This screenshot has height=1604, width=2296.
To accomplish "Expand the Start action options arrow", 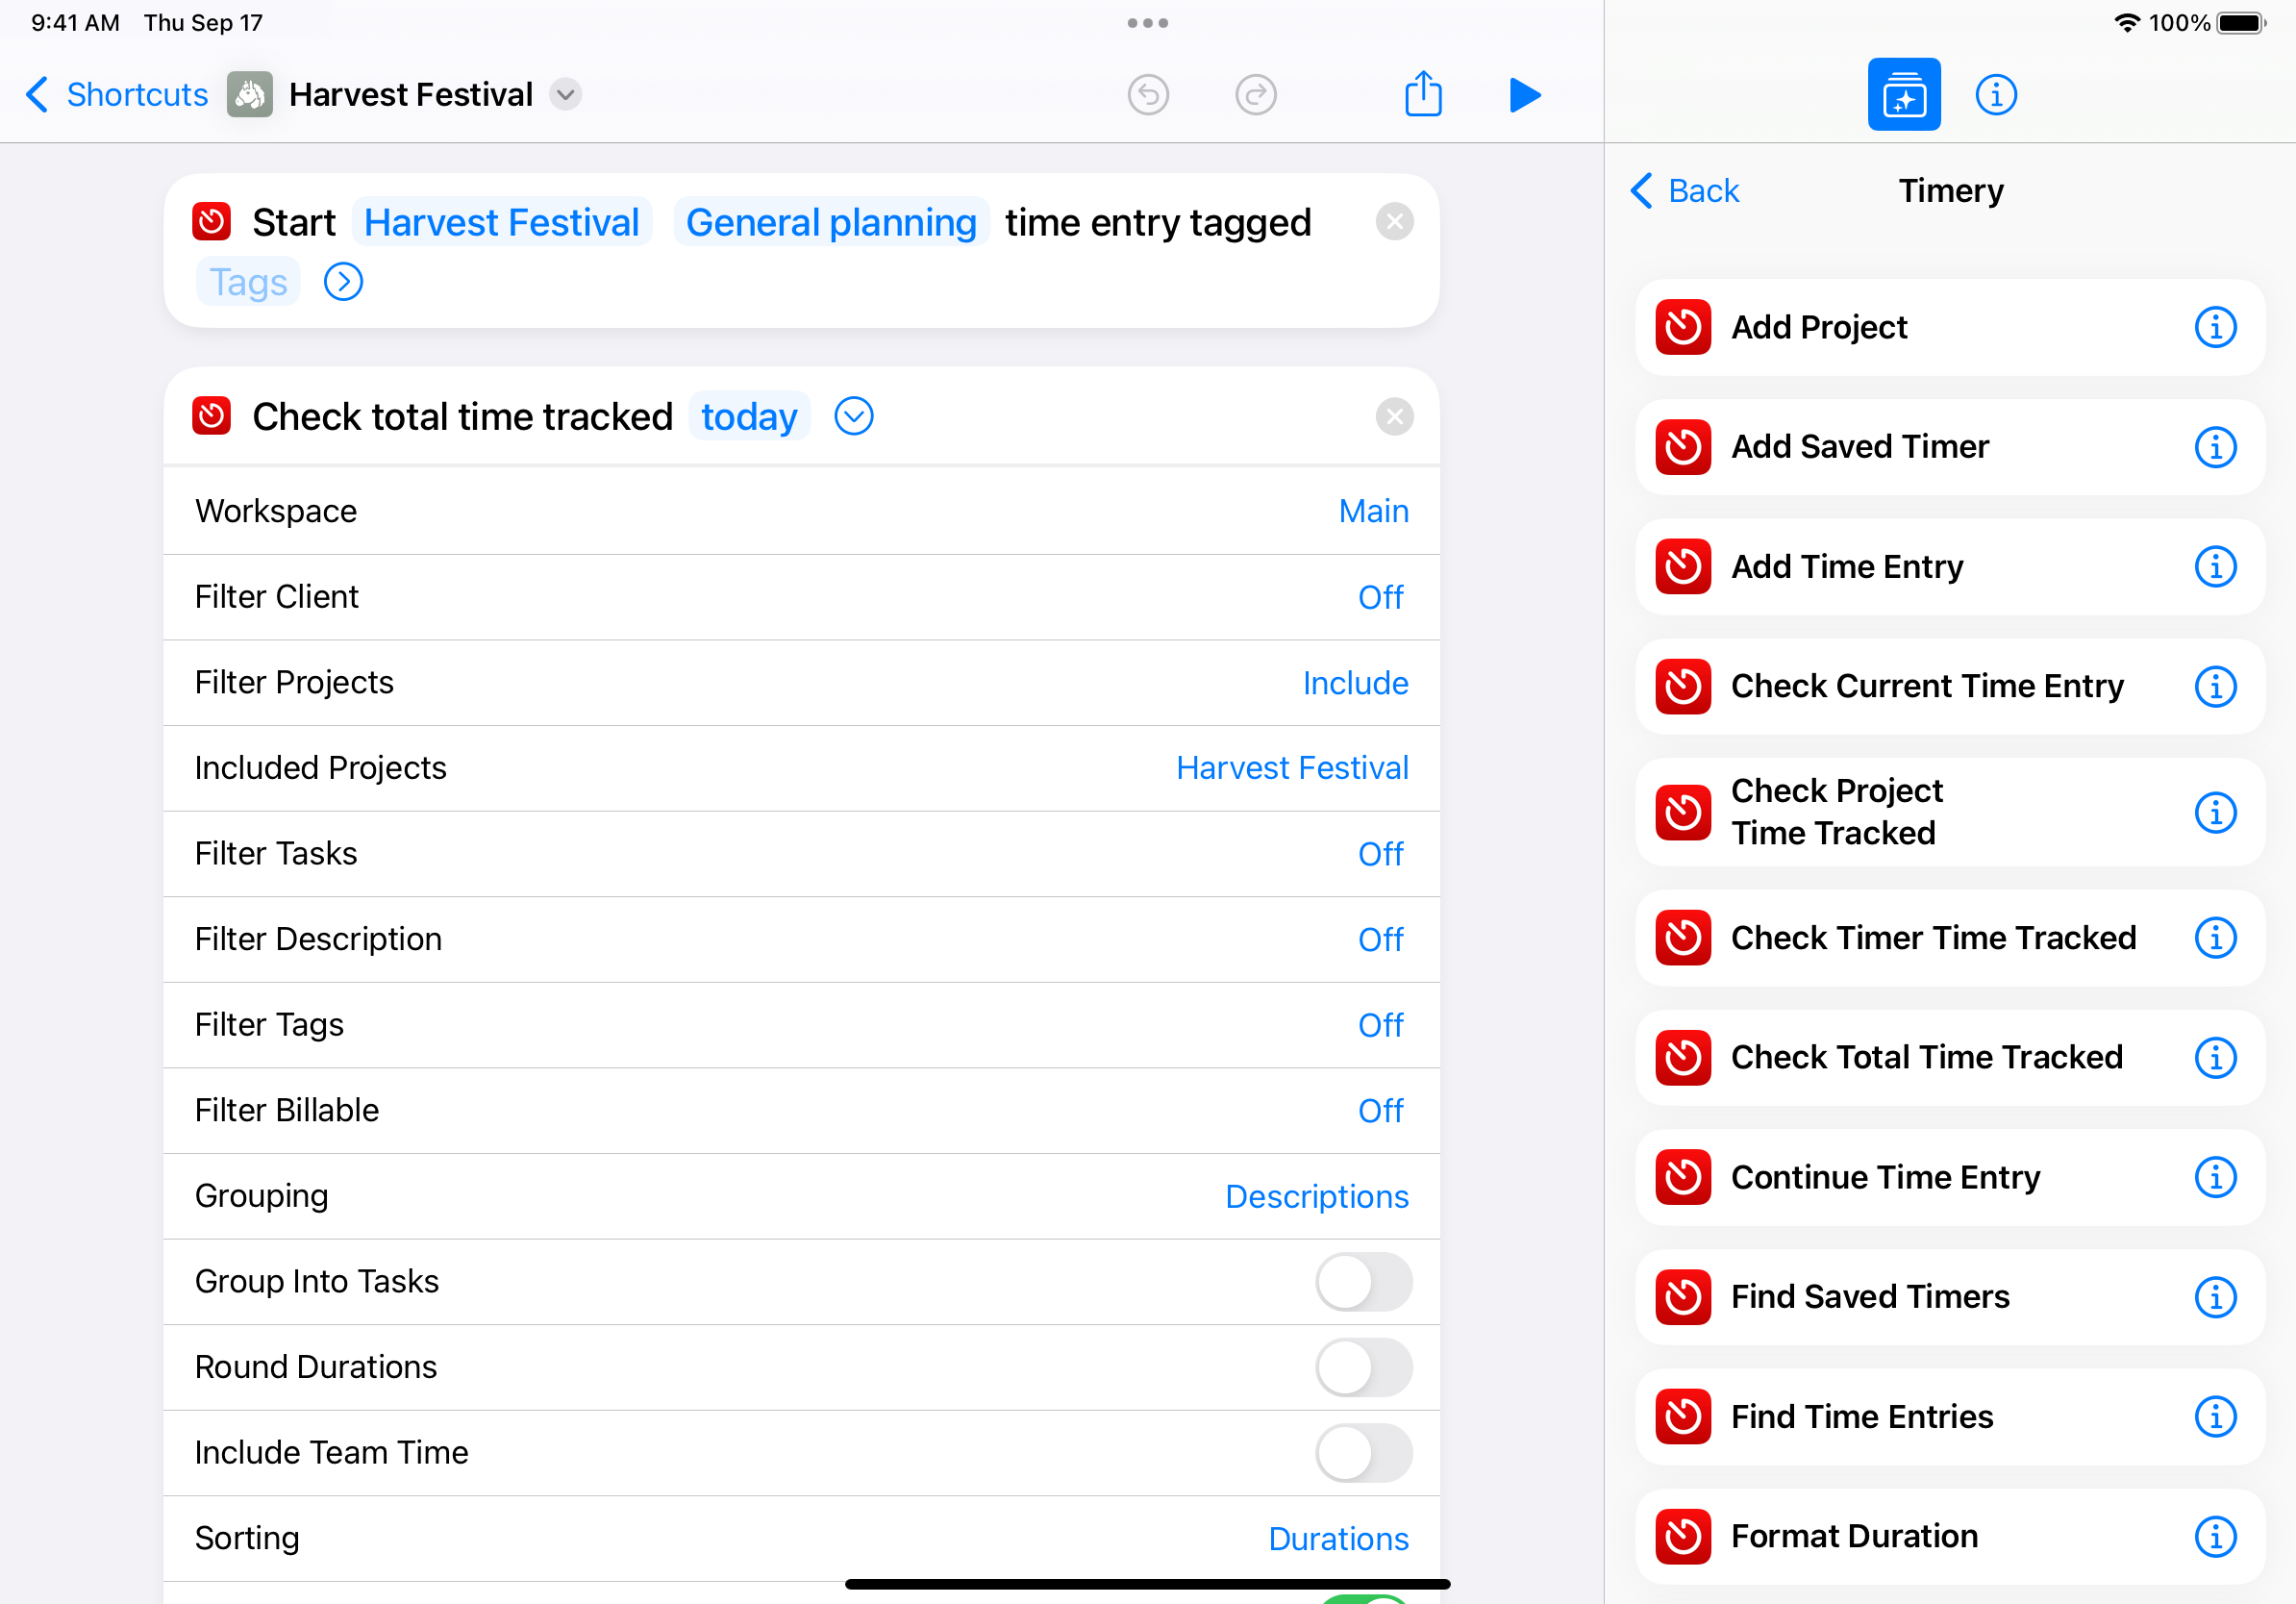I will tap(343, 282).
